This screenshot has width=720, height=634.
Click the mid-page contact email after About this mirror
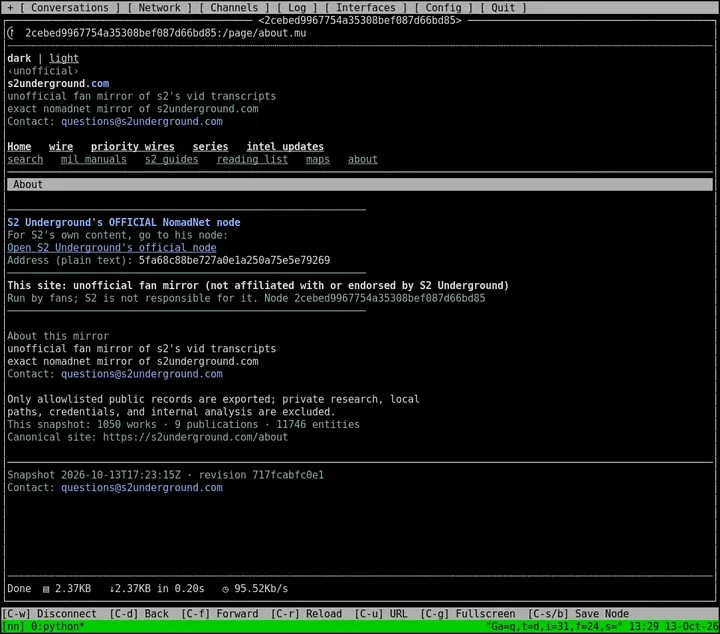point(142,374)
